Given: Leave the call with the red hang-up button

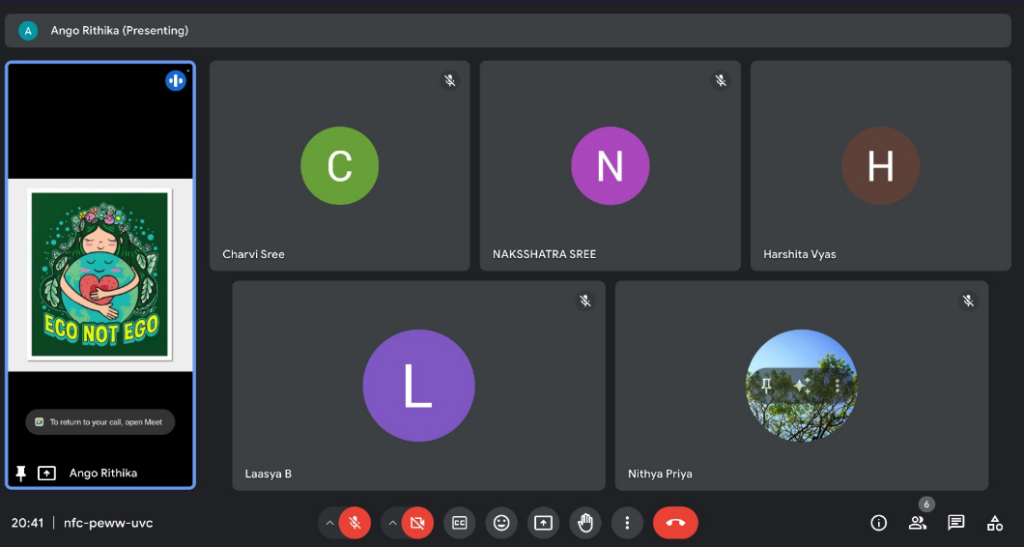Looking at the screenshot, I should click(x=675, y=522).
